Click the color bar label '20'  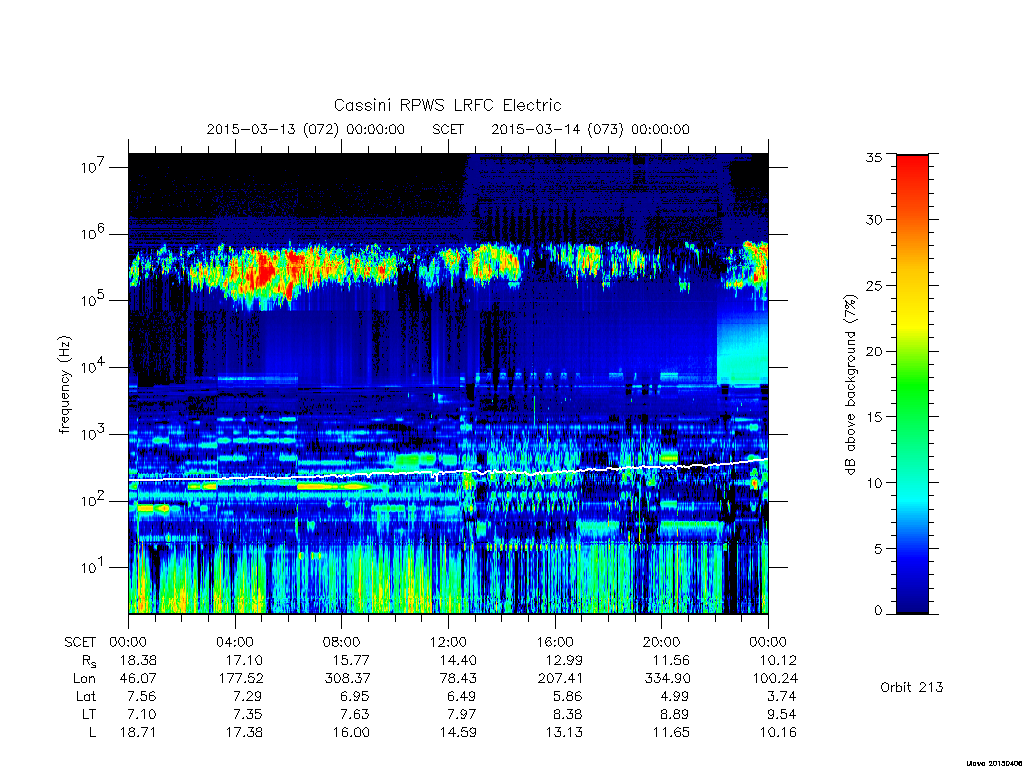coord(874,351)
